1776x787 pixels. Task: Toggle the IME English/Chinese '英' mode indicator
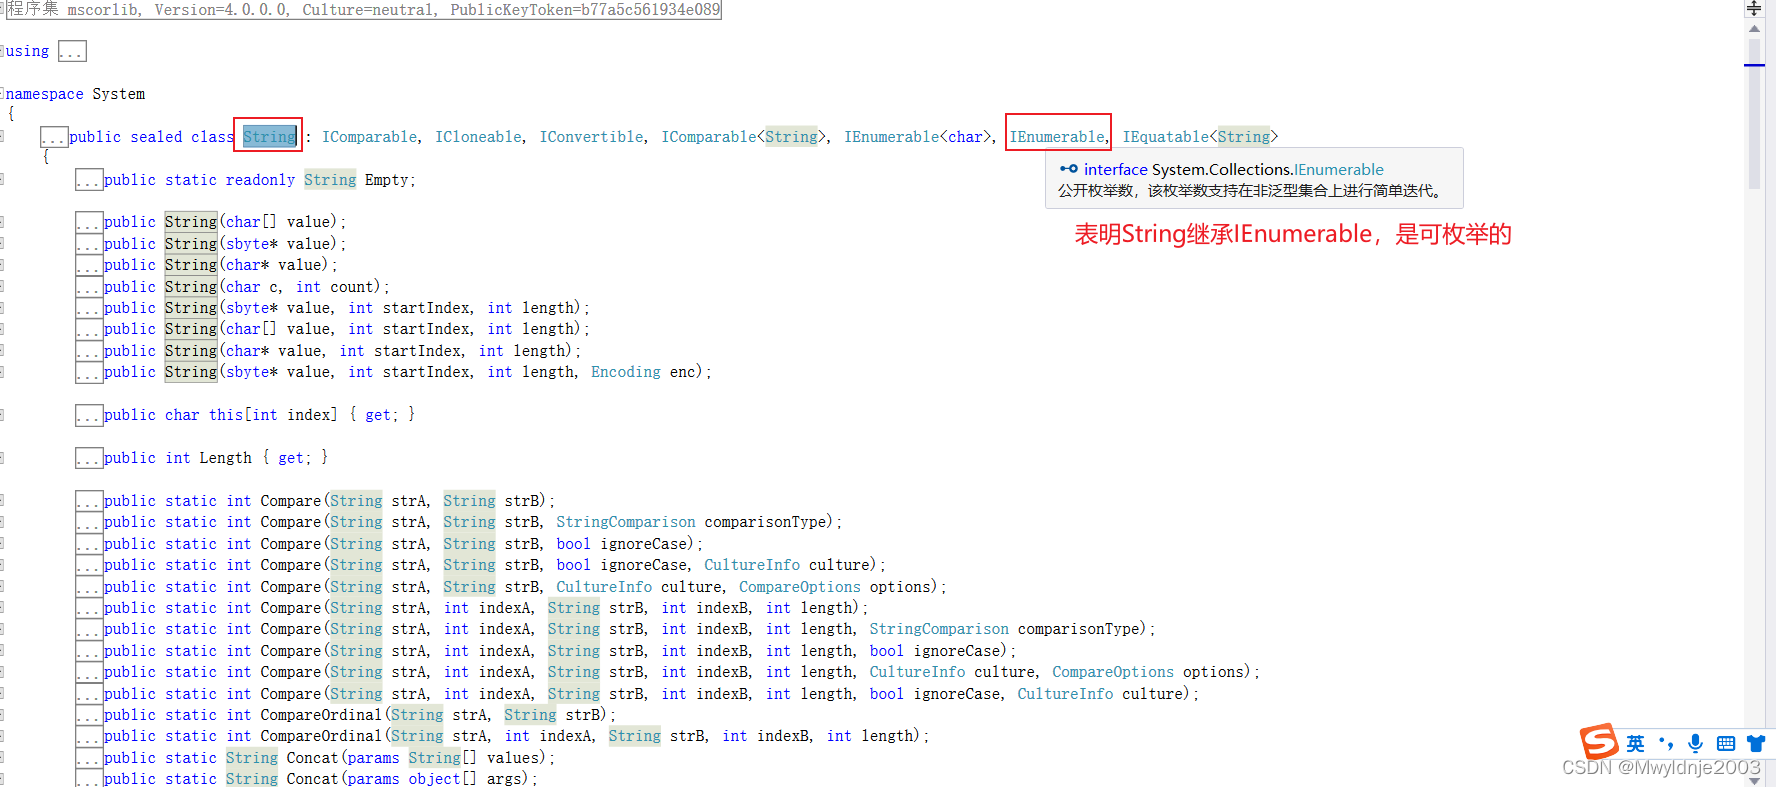click(x=1635, y=743)
